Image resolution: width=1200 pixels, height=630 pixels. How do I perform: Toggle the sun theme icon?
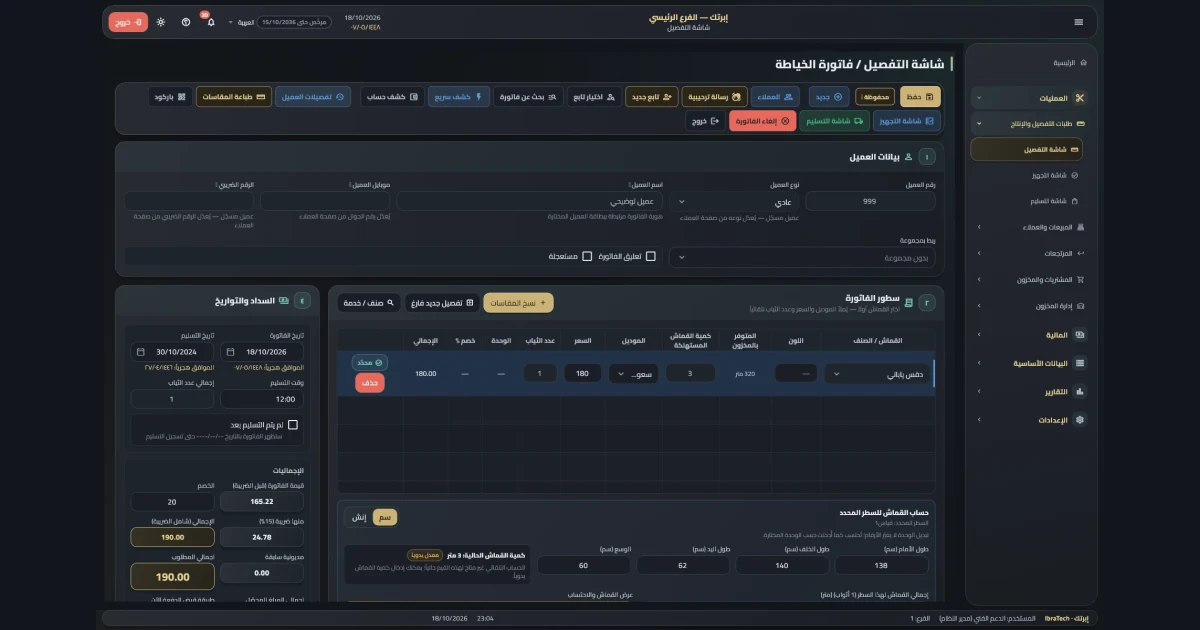(x=161, y=21)
